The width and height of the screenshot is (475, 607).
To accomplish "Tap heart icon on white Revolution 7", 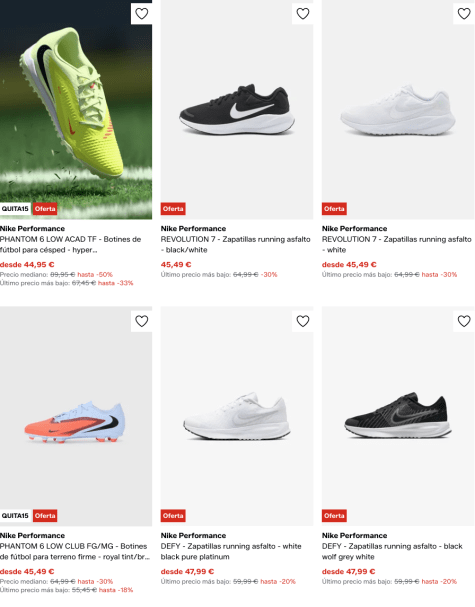I will click(464, 14).
